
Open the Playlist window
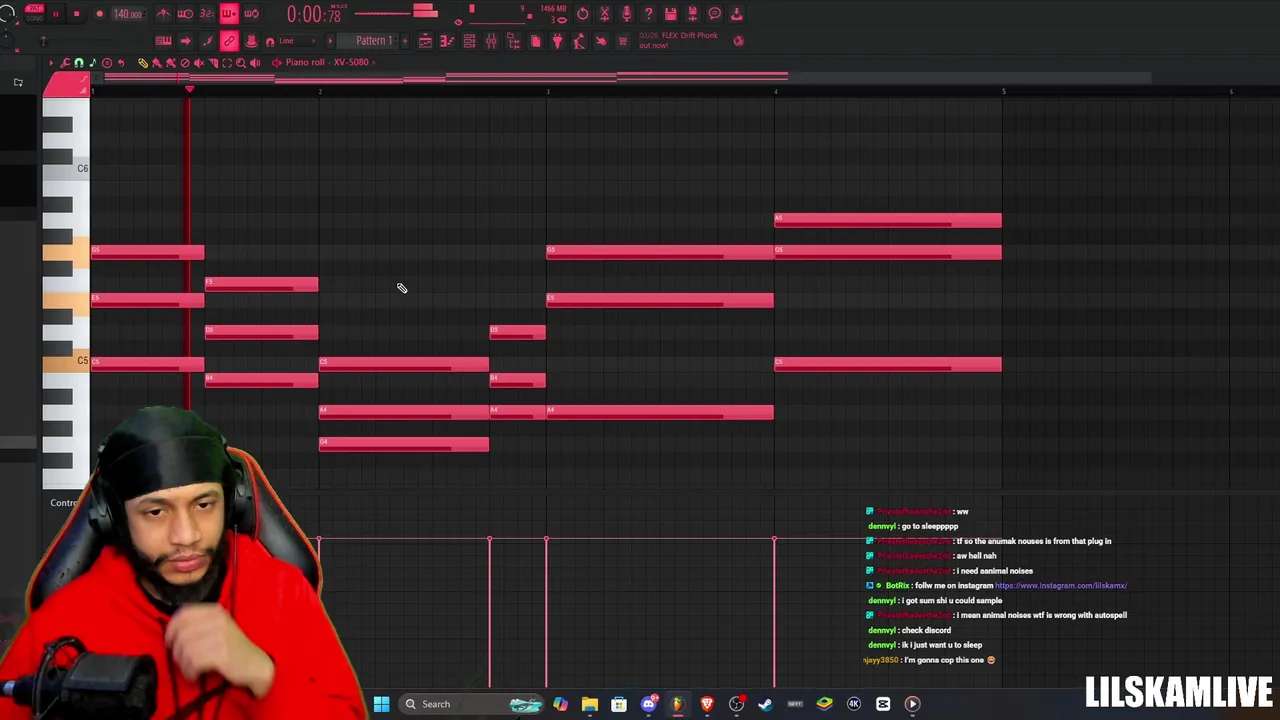[425, 41]
